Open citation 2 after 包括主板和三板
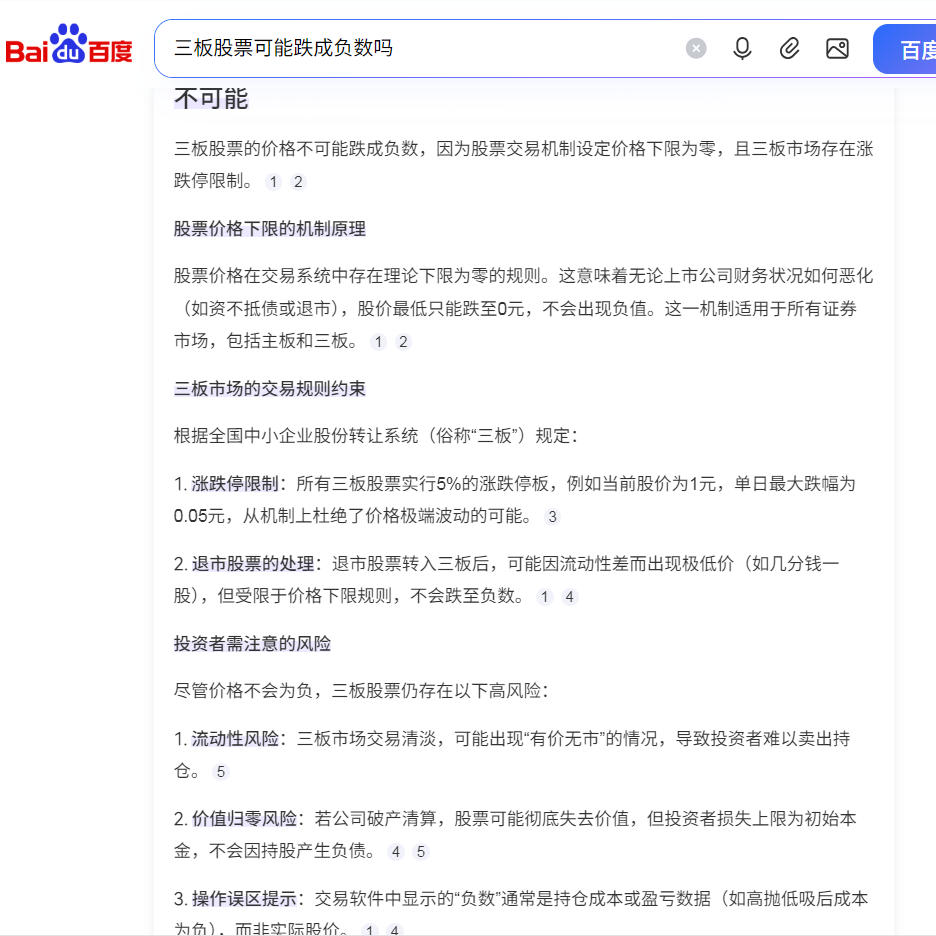The width and height of the screenshot is (936, 936). click(x=403, y=342)
